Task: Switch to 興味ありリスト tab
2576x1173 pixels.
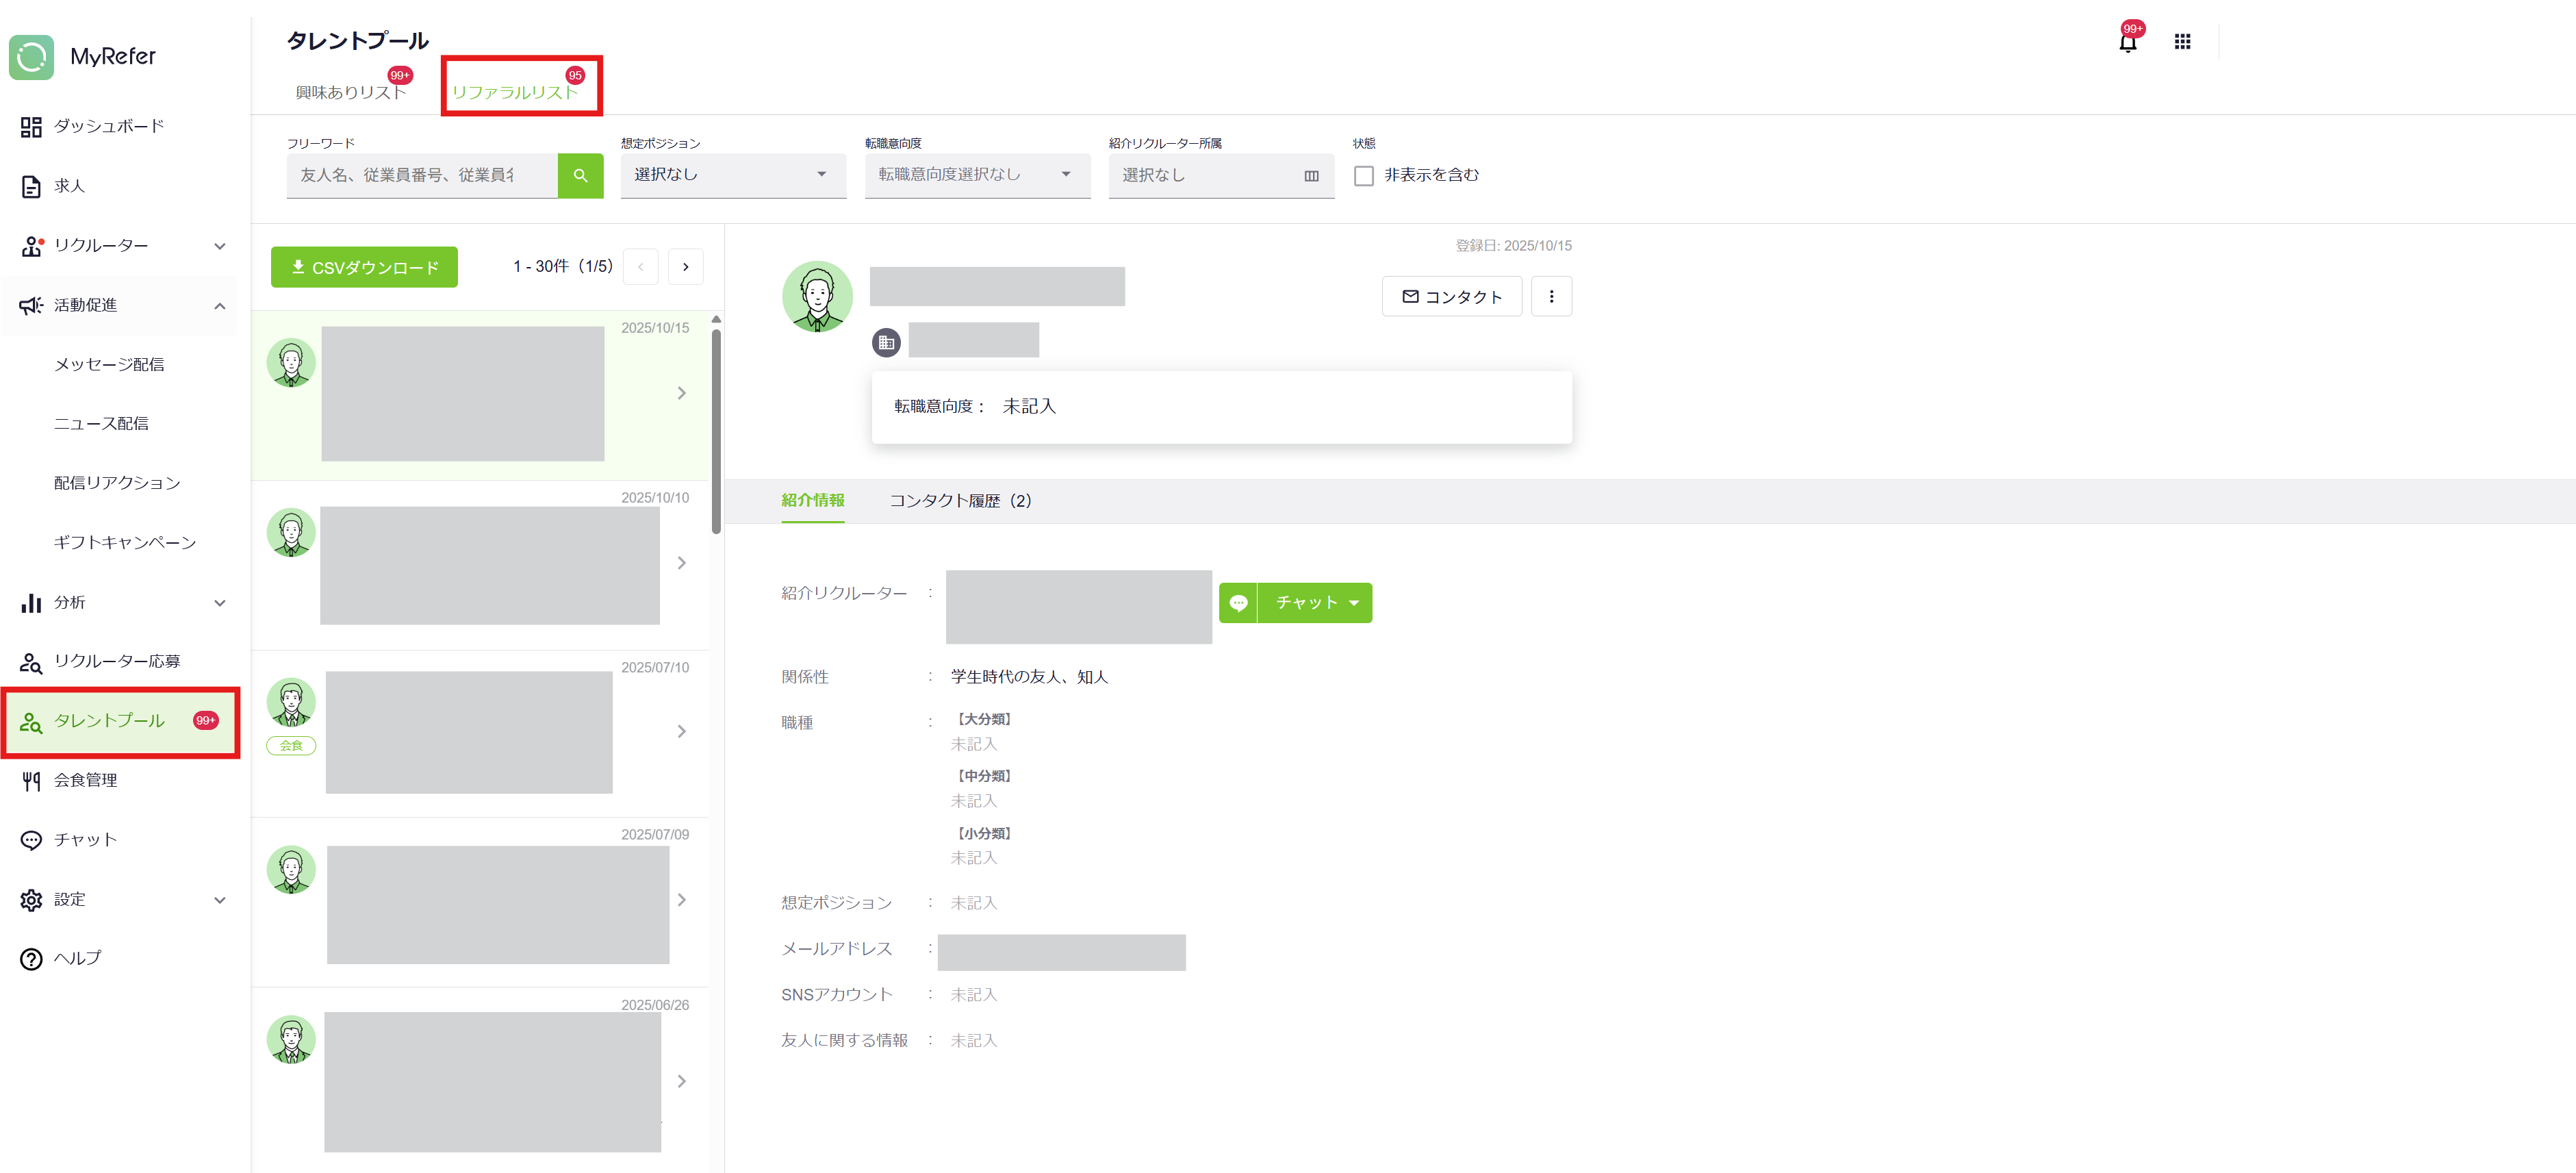Action: point(350,92)
